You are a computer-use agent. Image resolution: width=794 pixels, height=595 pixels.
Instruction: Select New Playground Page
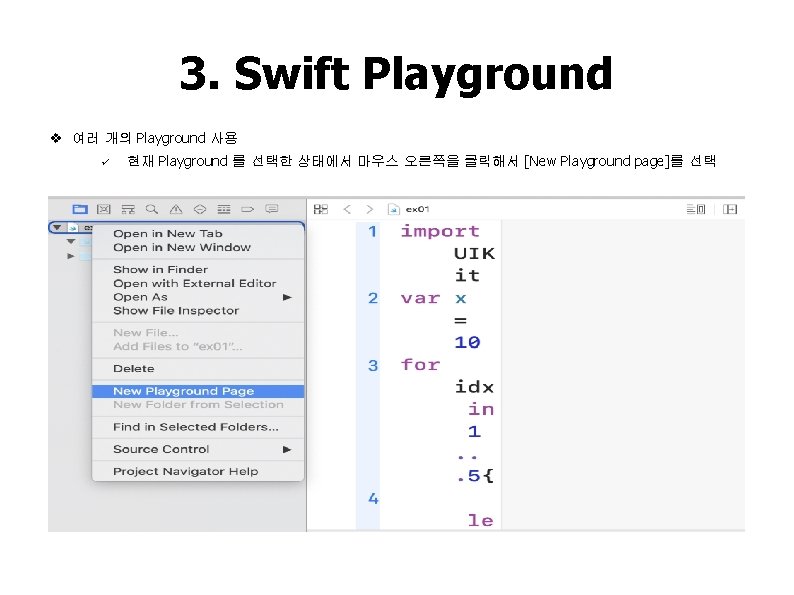[198, 391]
